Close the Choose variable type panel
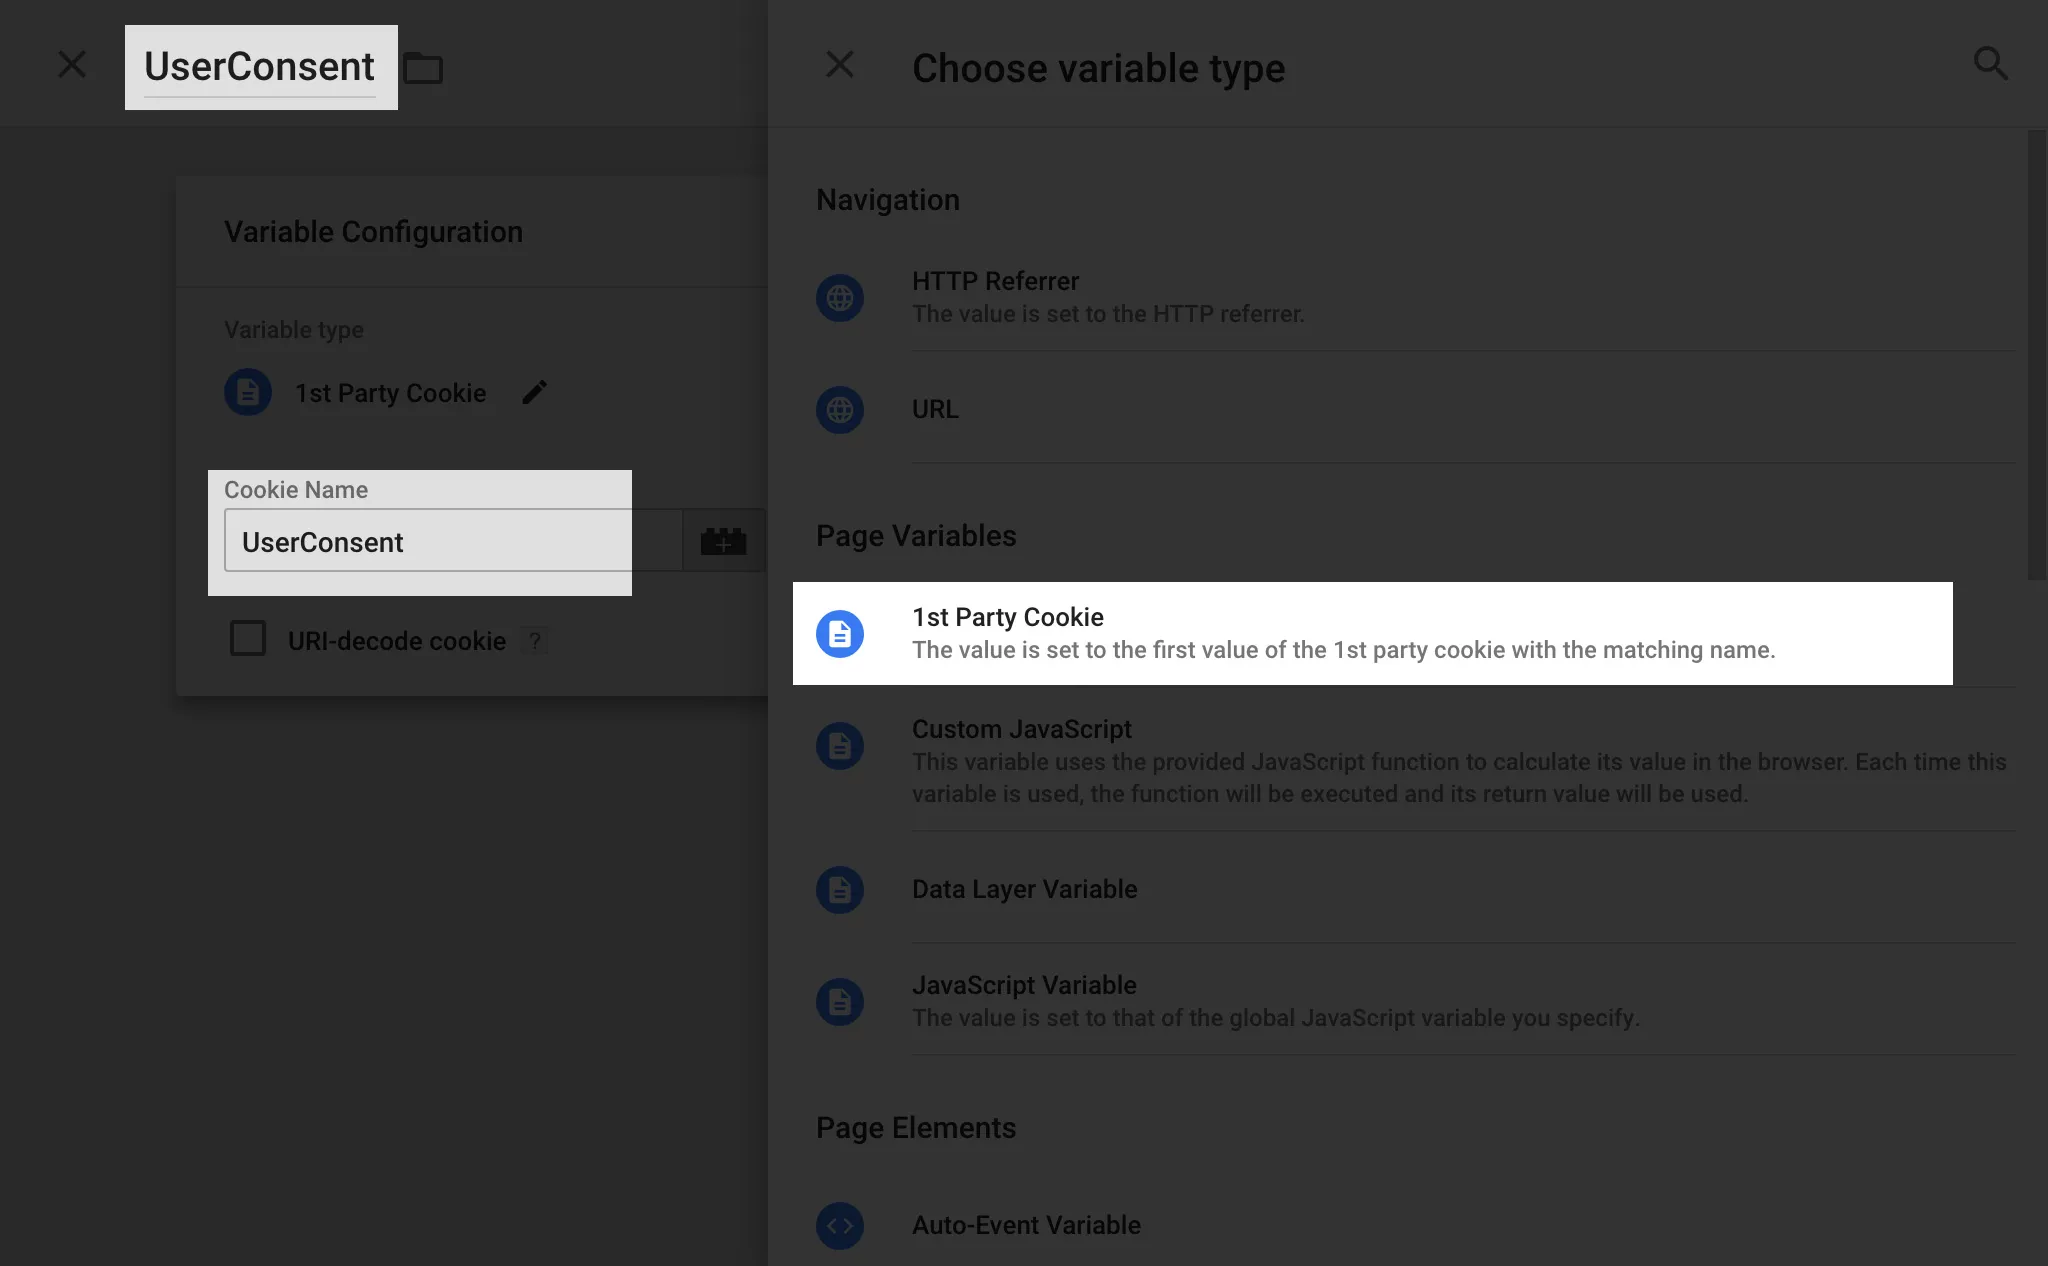Image resolution: width=2048 pixels, height=1266 pixels. (841, 63)
